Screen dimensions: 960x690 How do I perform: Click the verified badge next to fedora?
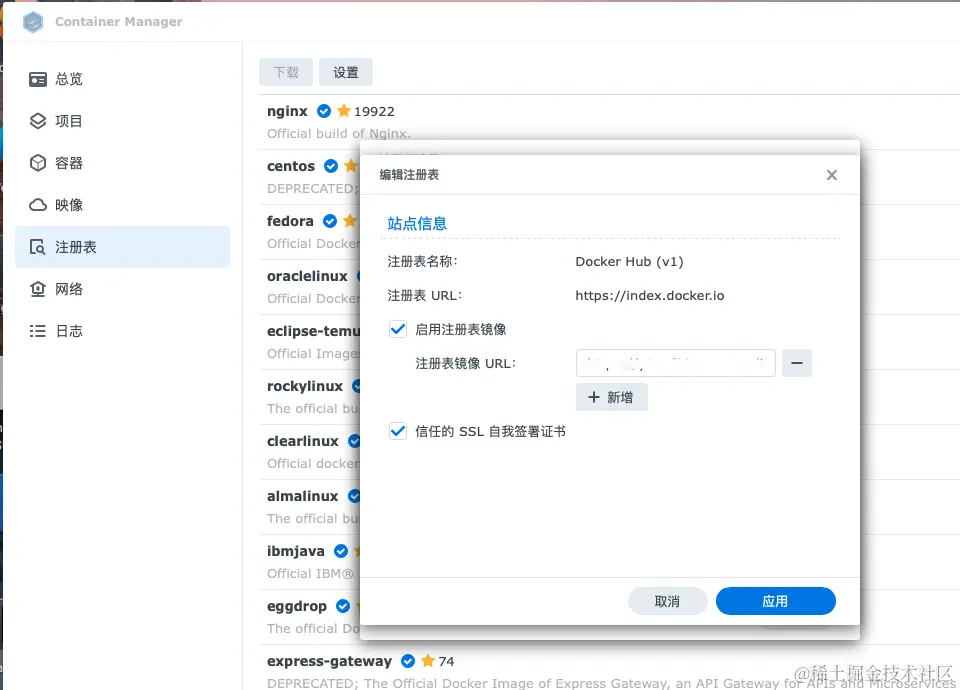330,221
